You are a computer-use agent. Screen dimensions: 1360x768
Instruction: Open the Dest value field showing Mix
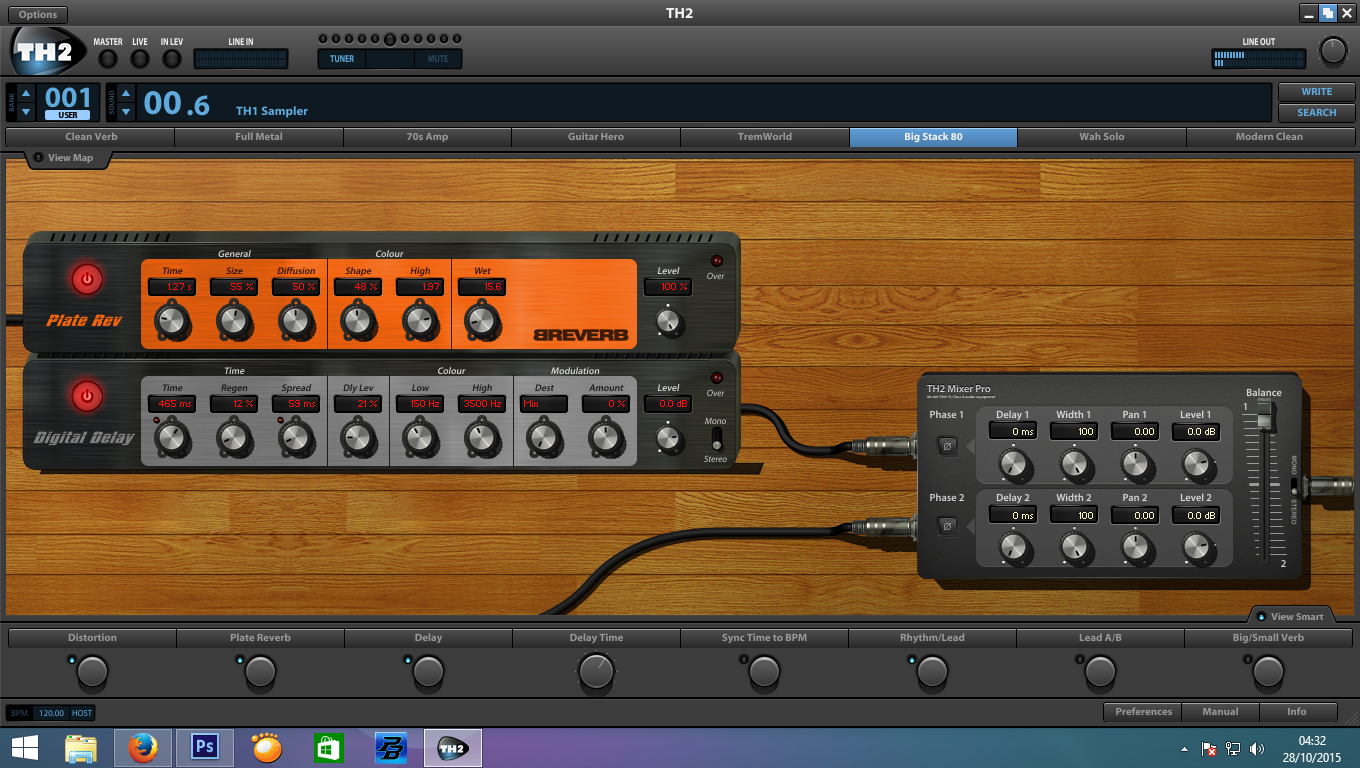point(543,404)
